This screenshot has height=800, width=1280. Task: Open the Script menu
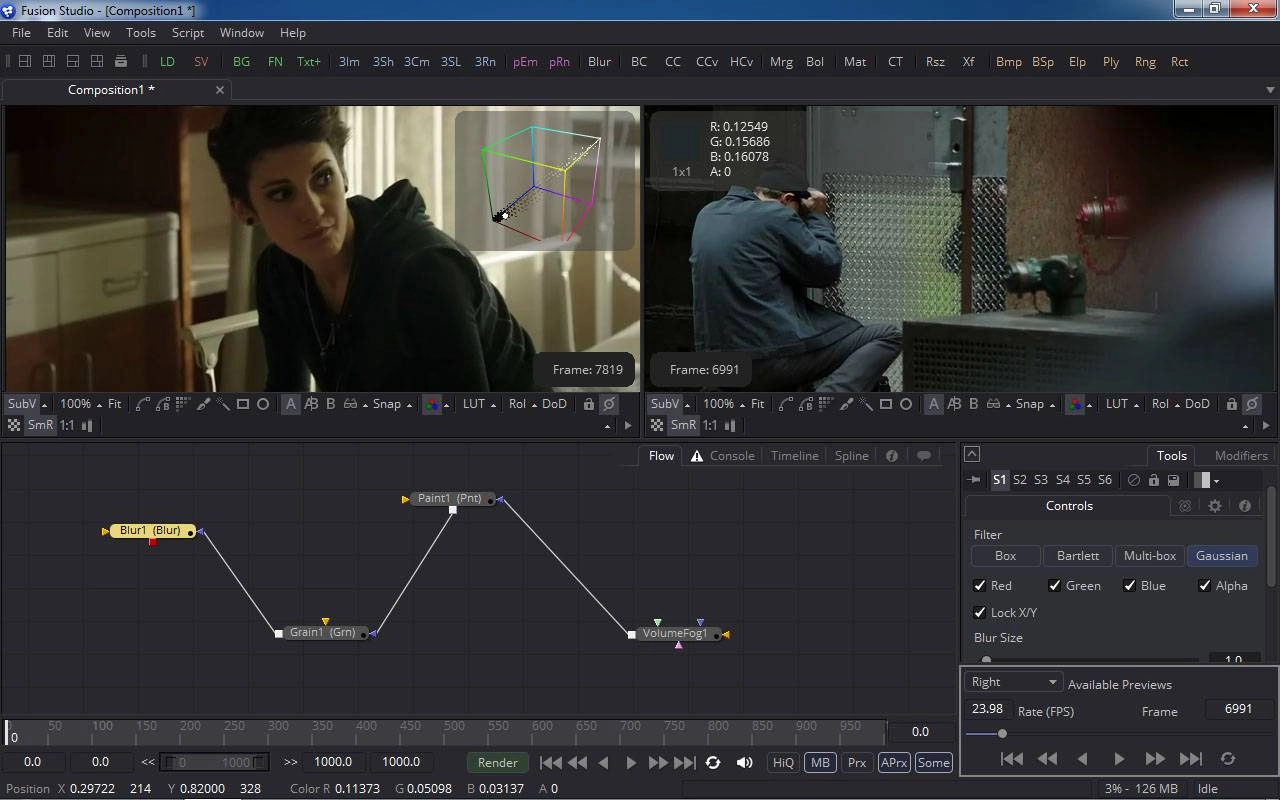[188, 33]
